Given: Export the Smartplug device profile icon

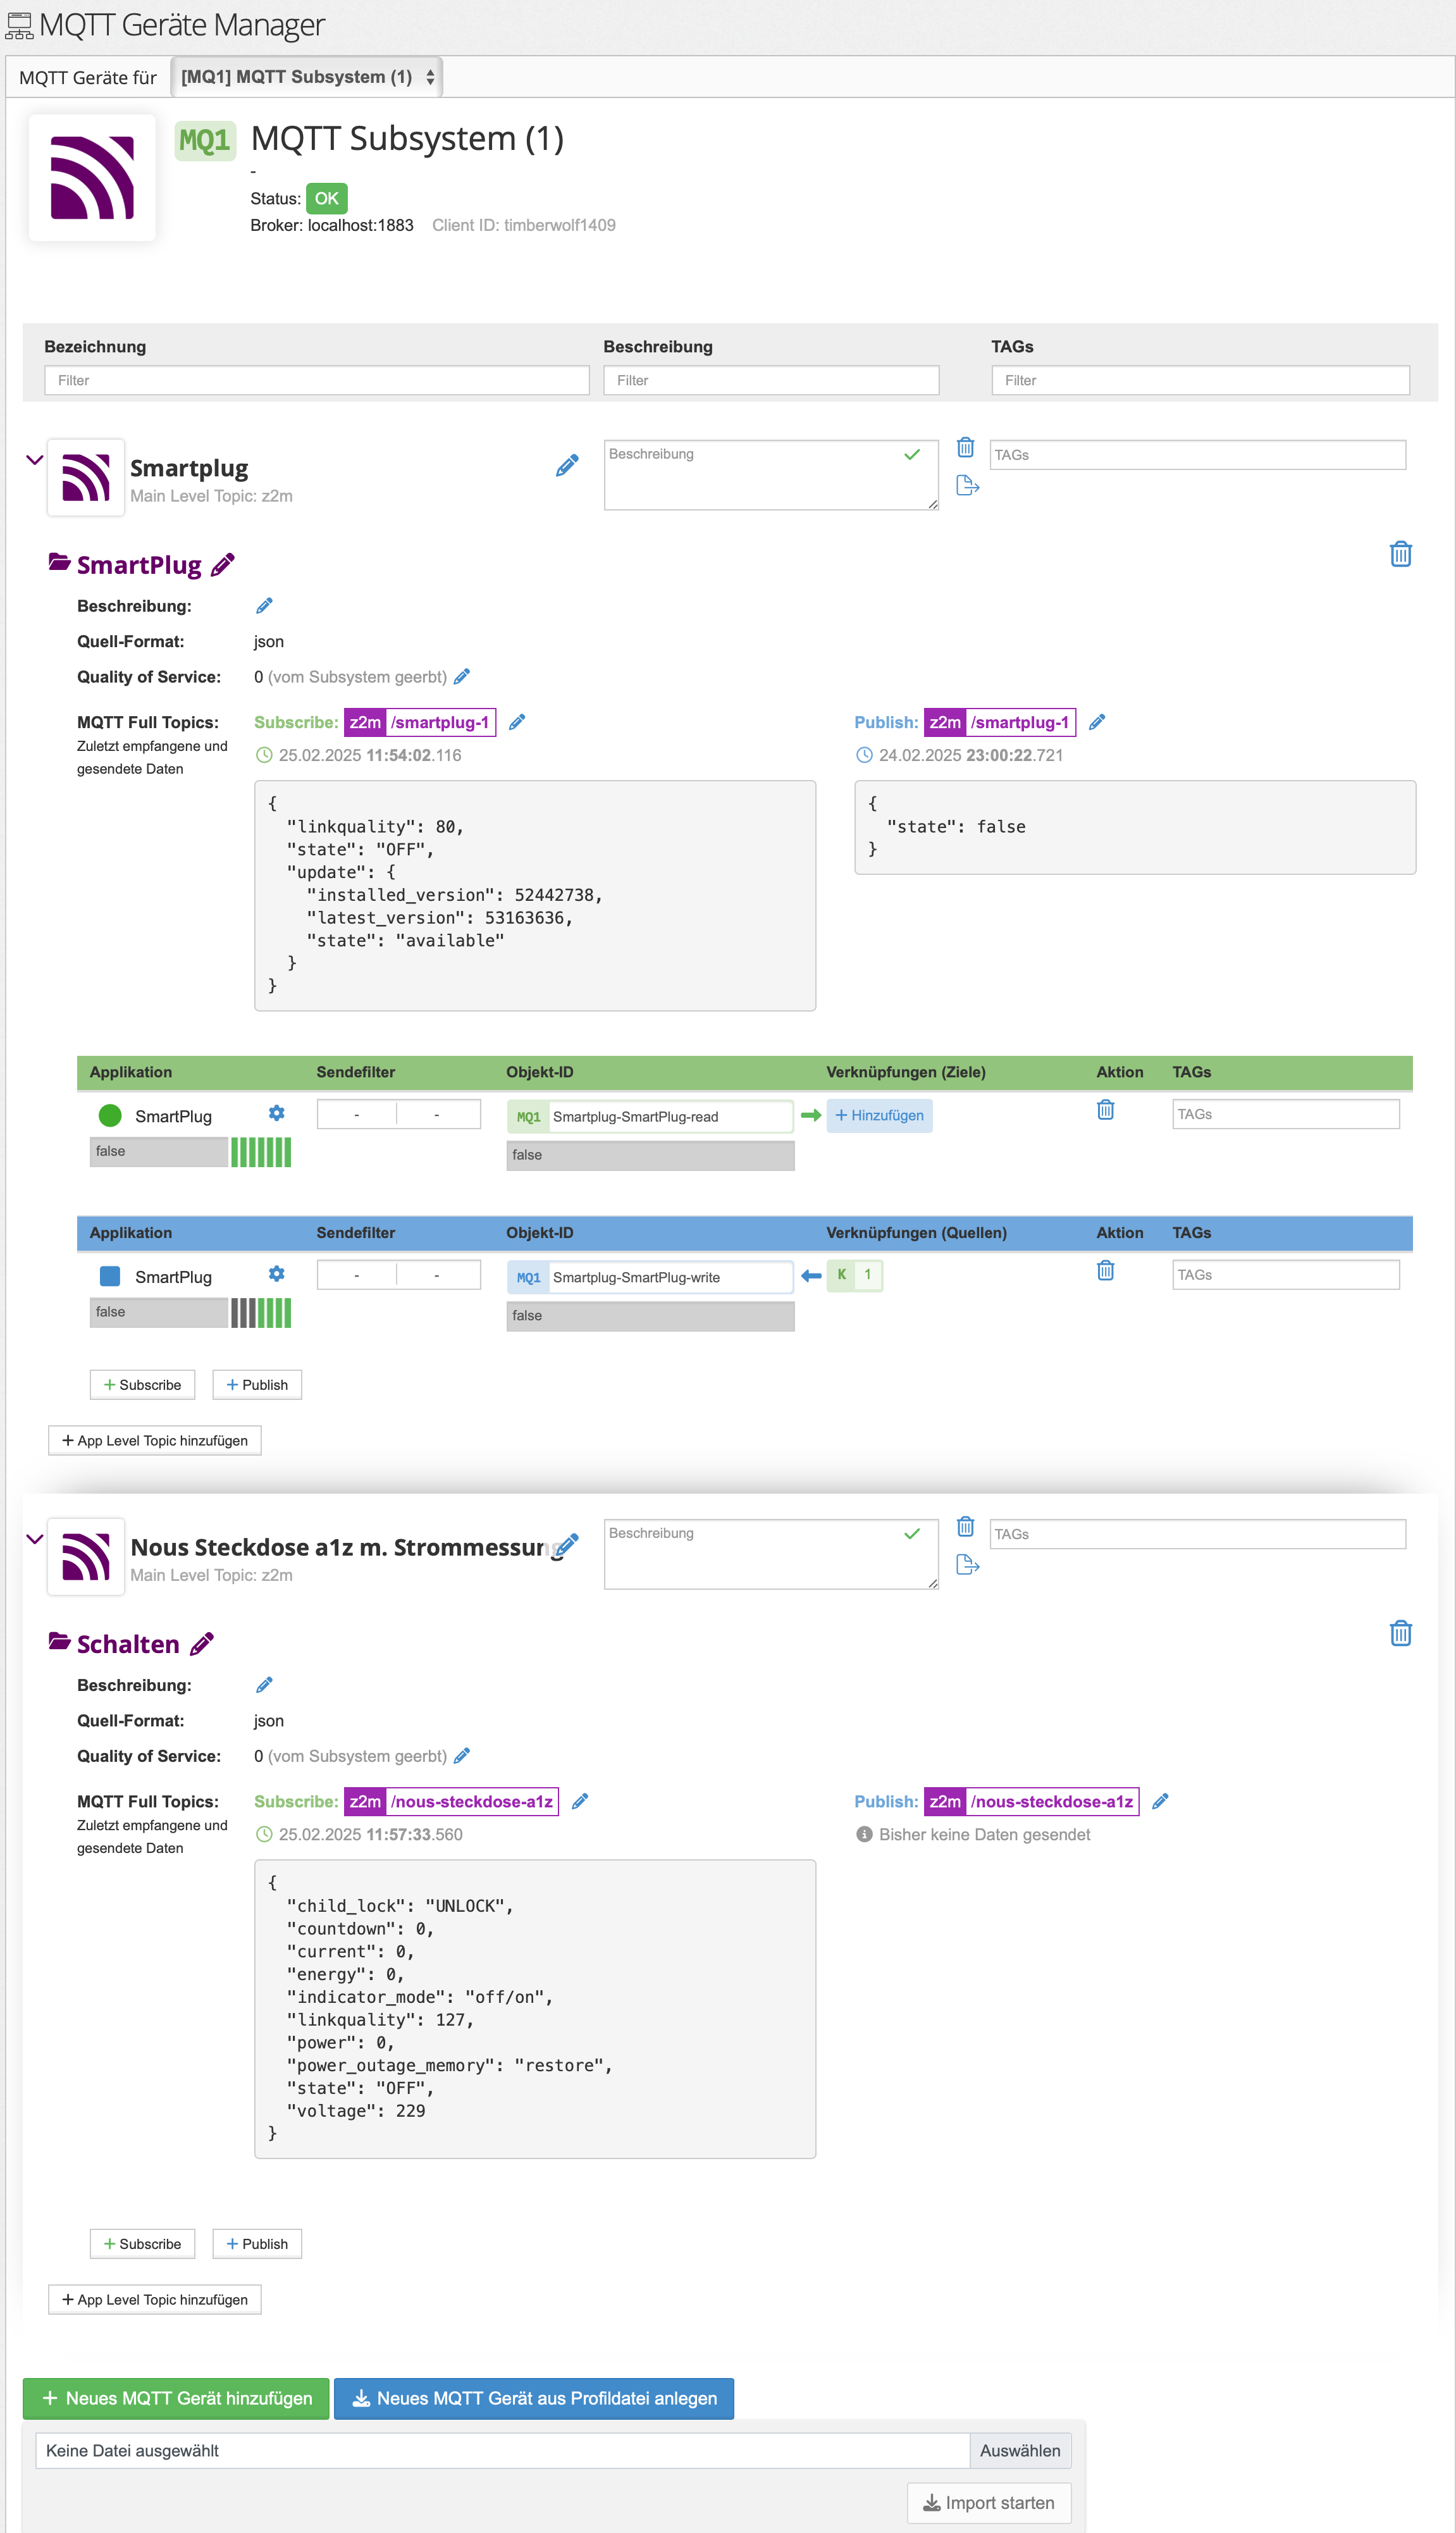Looking at the screenshot, I should coord(967,486).
